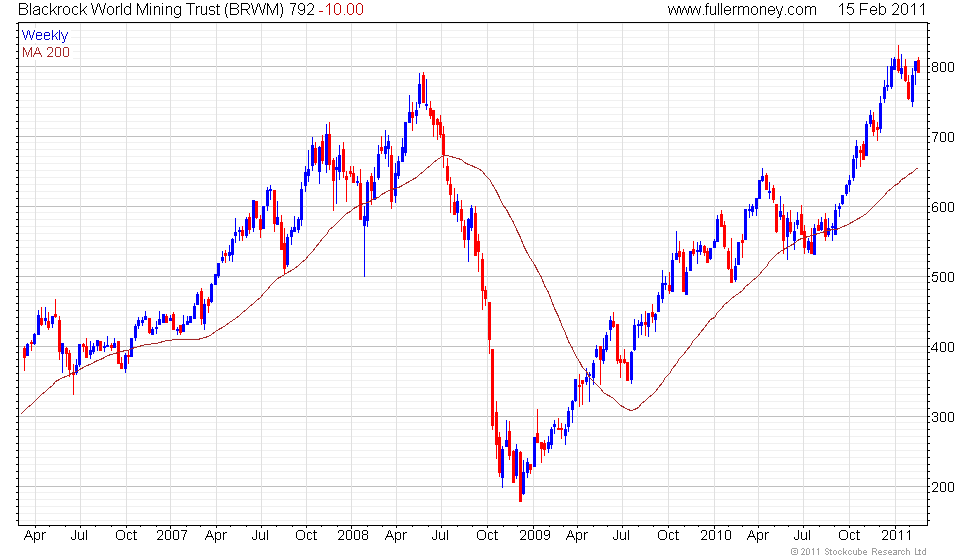Click the 700 price axis label
980x560 pixels.
tap(942, 137)
